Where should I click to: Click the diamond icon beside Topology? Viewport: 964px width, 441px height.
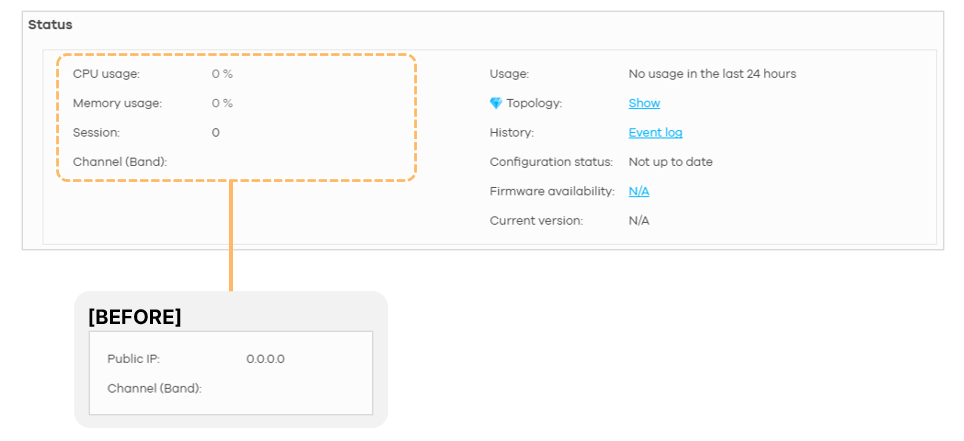[x=496, y=103]
